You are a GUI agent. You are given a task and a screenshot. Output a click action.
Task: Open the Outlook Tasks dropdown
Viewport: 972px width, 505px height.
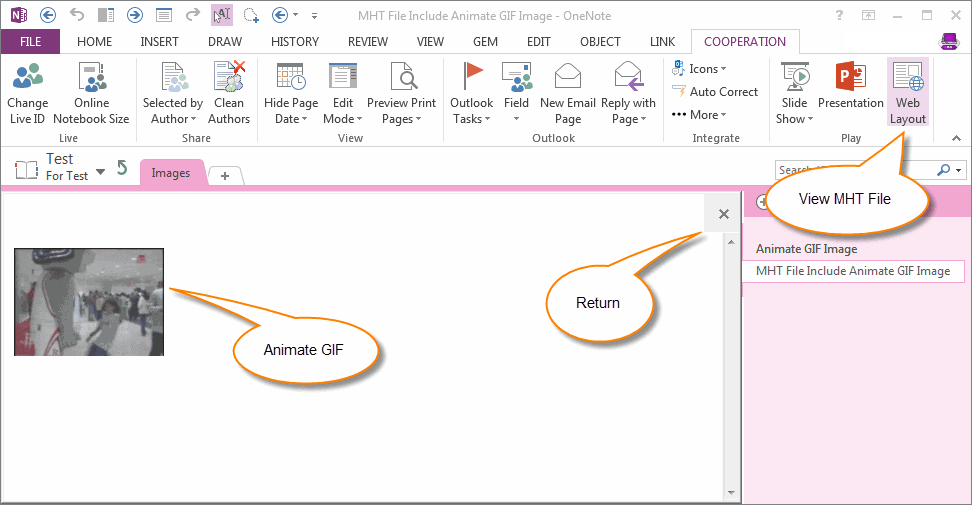pyautogui.click(x=471, y=111)
